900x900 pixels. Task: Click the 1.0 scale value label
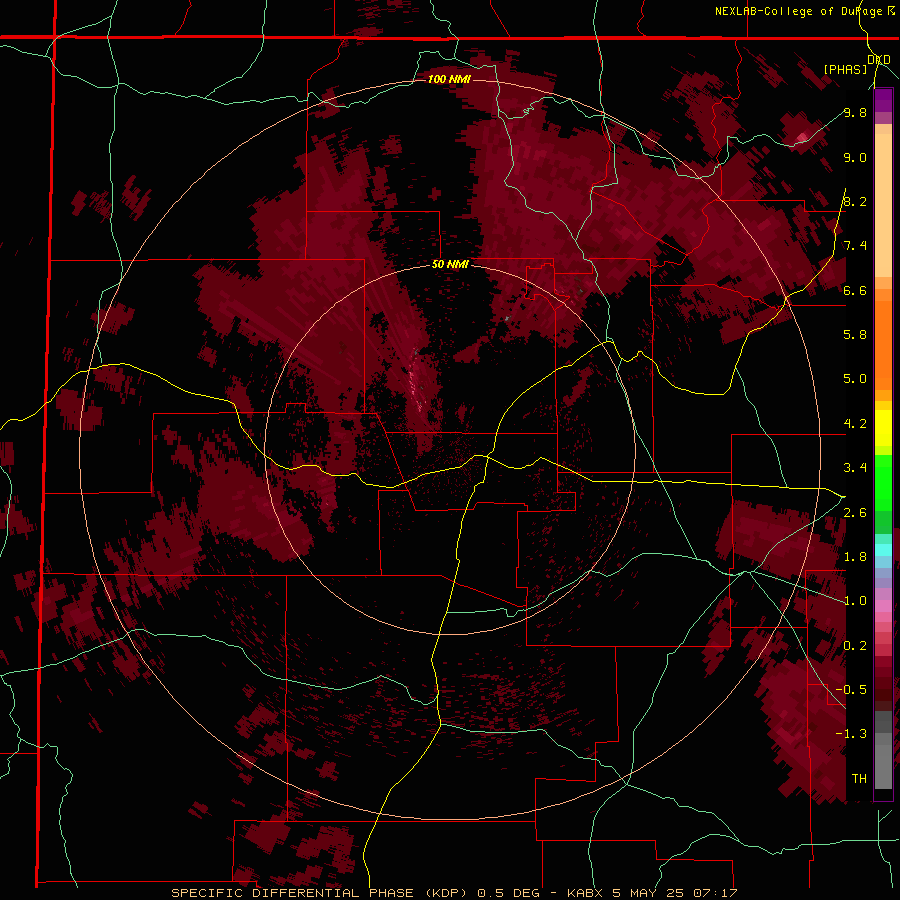click(x=855, y=601)
